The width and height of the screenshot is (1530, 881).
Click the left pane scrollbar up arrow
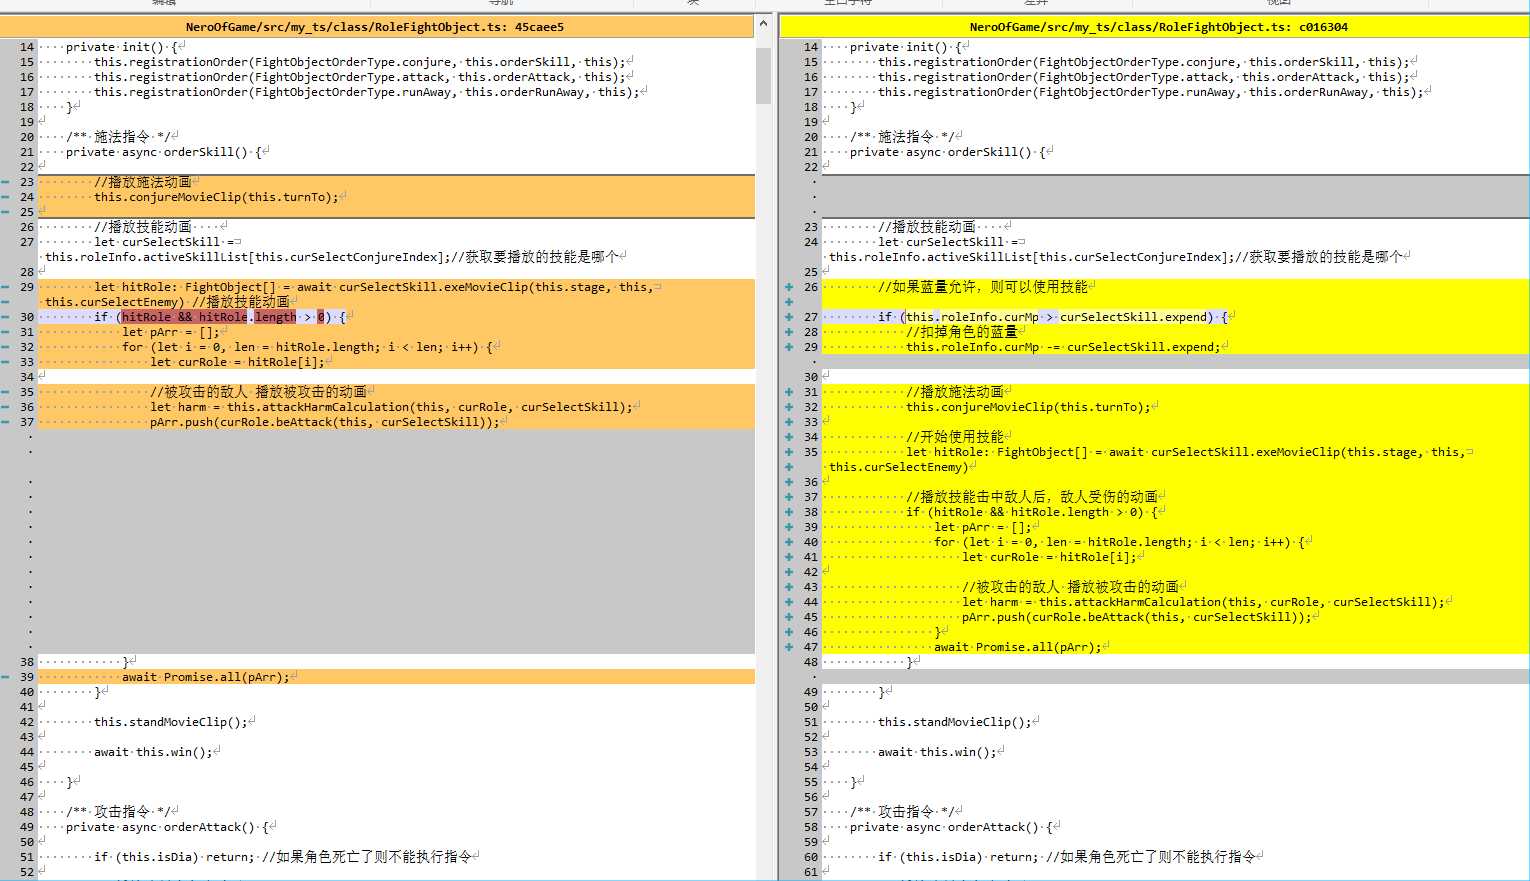click(764, 24)
